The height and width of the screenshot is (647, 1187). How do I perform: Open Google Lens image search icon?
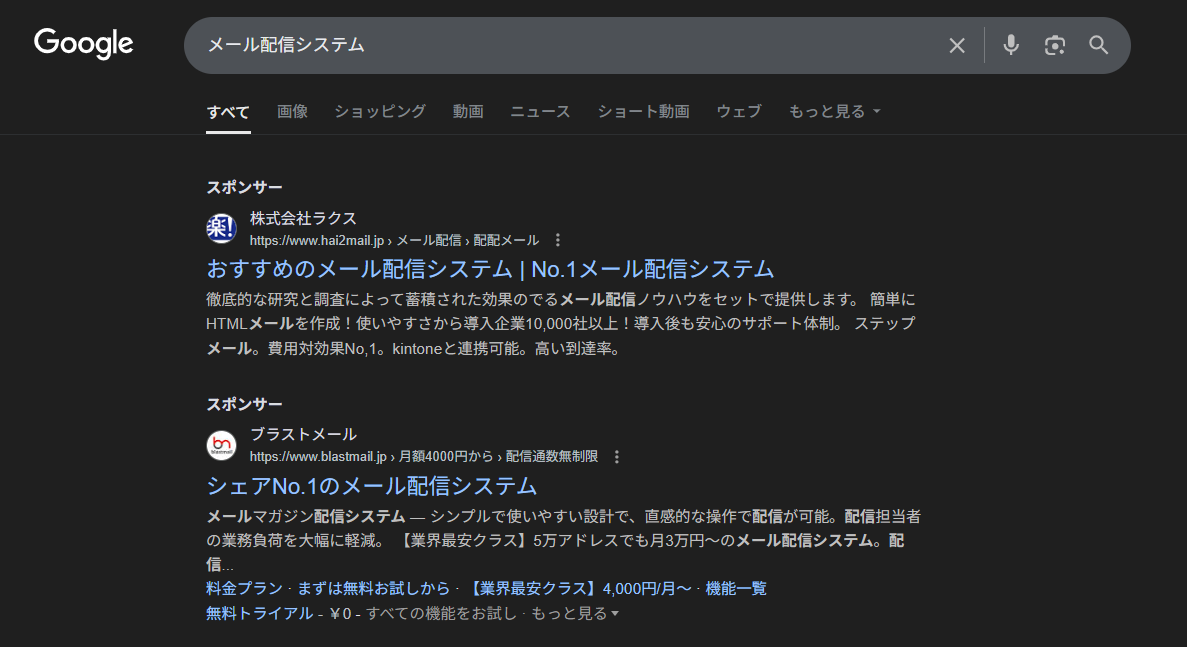click(x=1055, y=45)
